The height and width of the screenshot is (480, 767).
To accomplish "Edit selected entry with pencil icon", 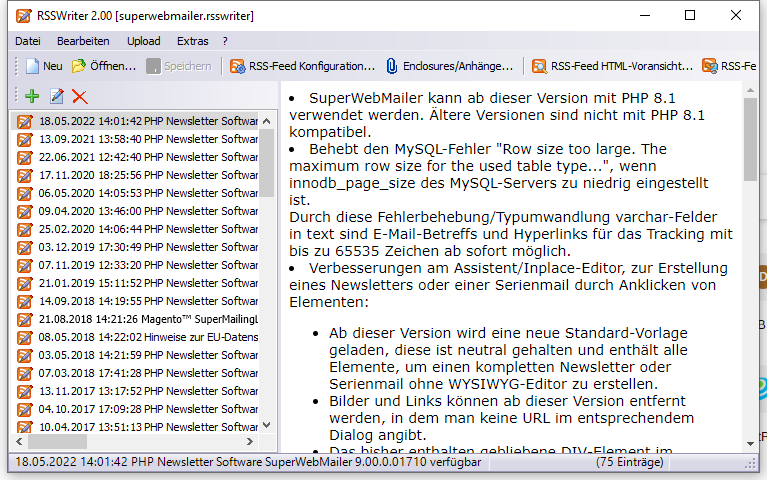I will [57, 96].
